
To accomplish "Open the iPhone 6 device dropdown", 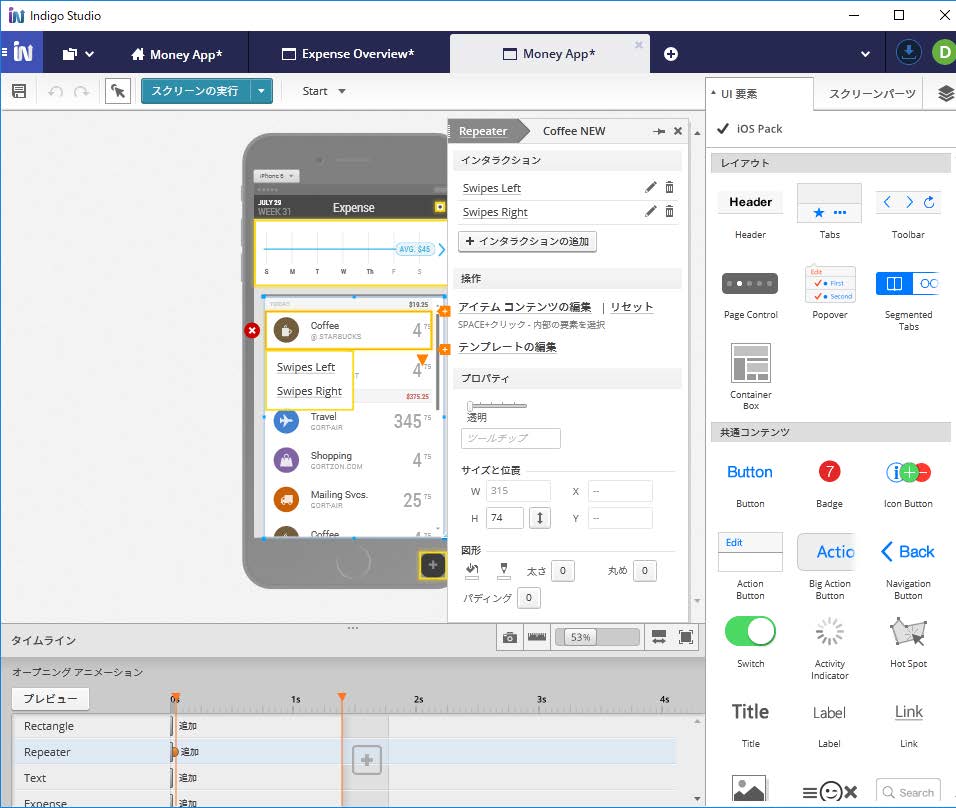I will (x=277, y=176).
